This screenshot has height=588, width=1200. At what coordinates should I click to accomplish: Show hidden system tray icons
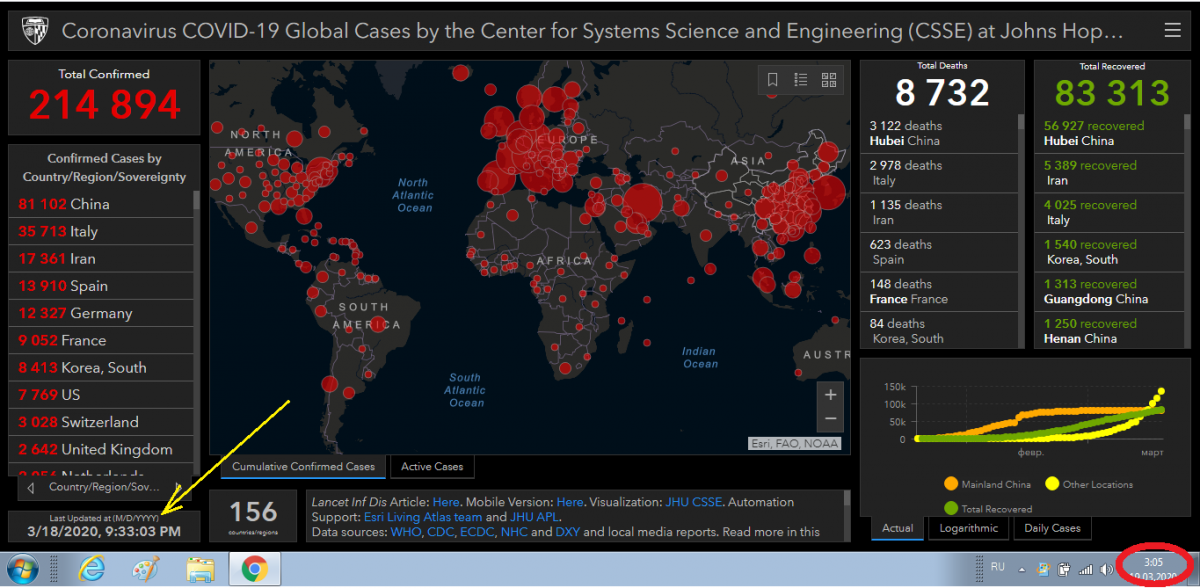click(x=1023, y=569)
